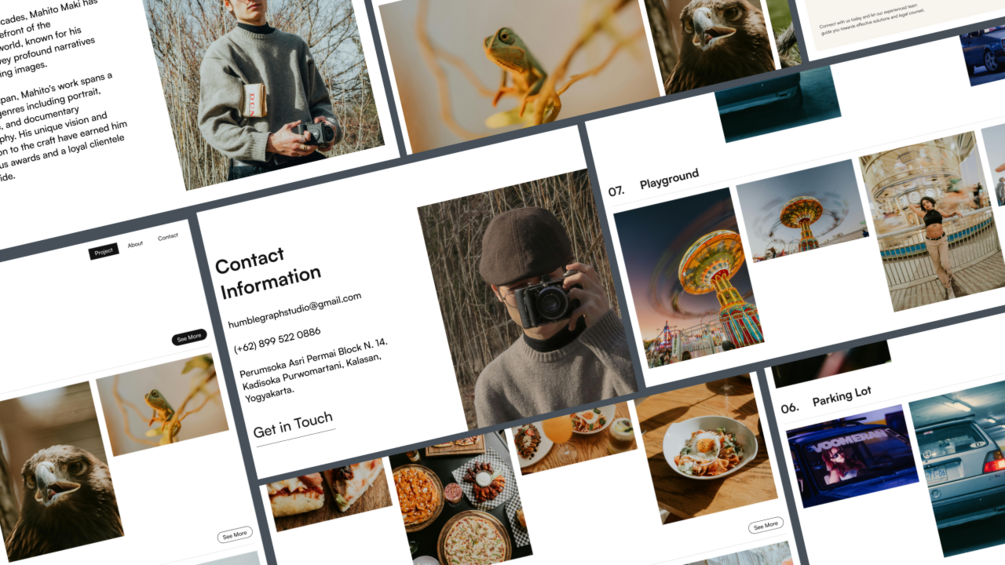Click the Get in Touch link

[294, 425]
